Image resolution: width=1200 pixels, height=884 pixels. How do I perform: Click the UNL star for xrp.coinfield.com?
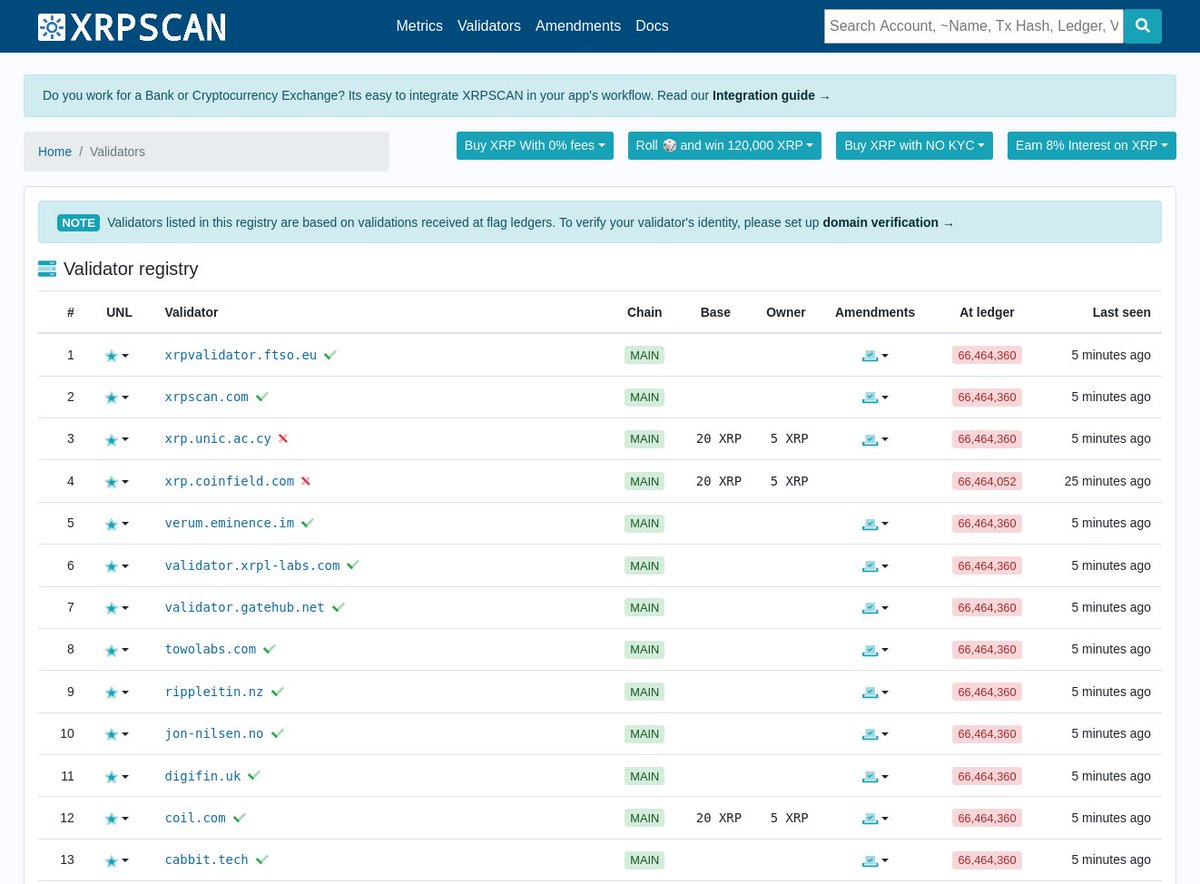[x=111, y=481]
